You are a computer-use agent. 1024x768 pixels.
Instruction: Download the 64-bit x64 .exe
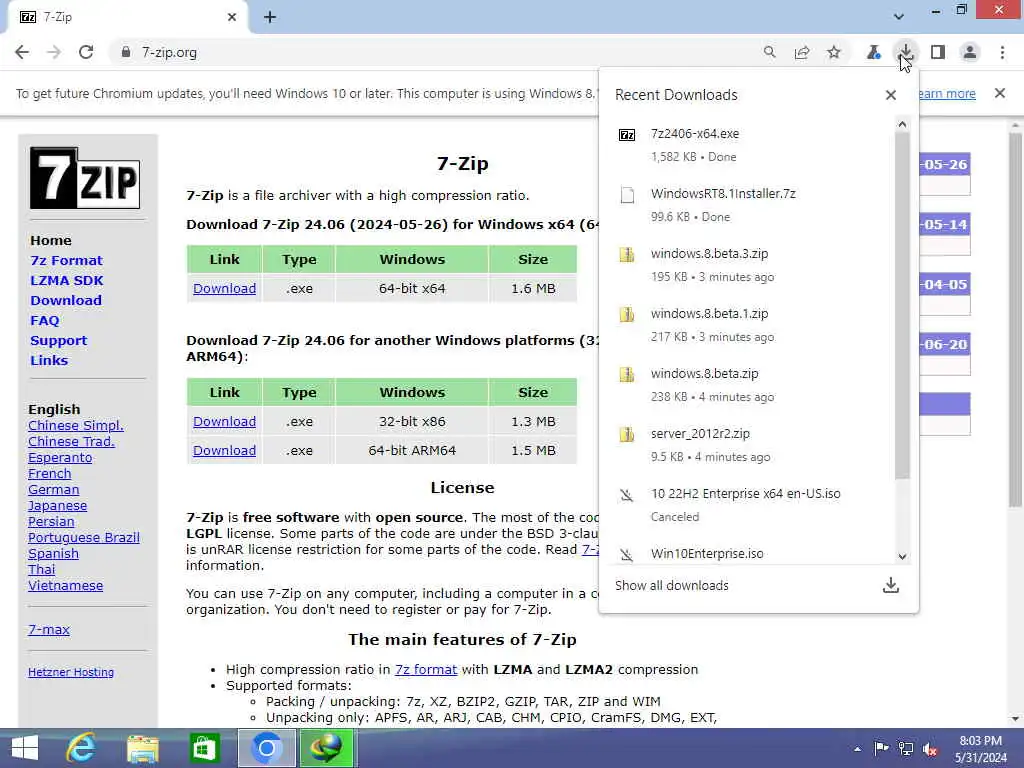pyautogui.click(x=224, y=289)
